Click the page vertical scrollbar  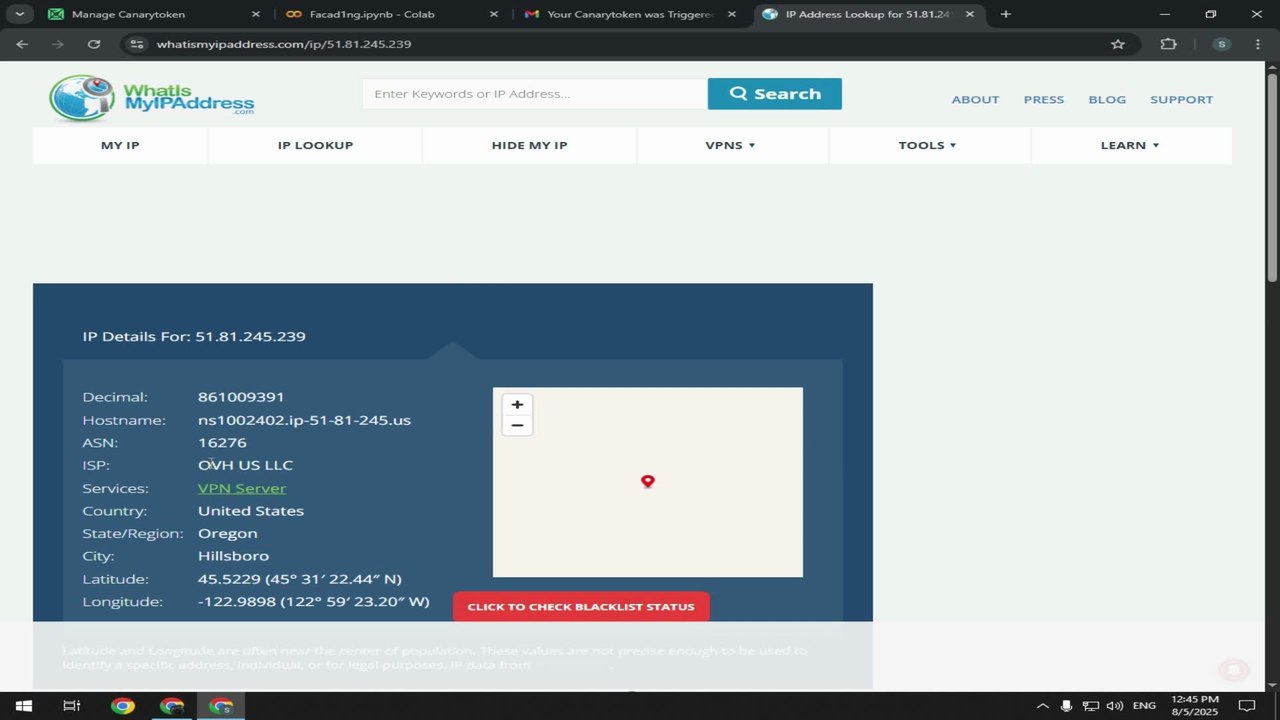1272,180
